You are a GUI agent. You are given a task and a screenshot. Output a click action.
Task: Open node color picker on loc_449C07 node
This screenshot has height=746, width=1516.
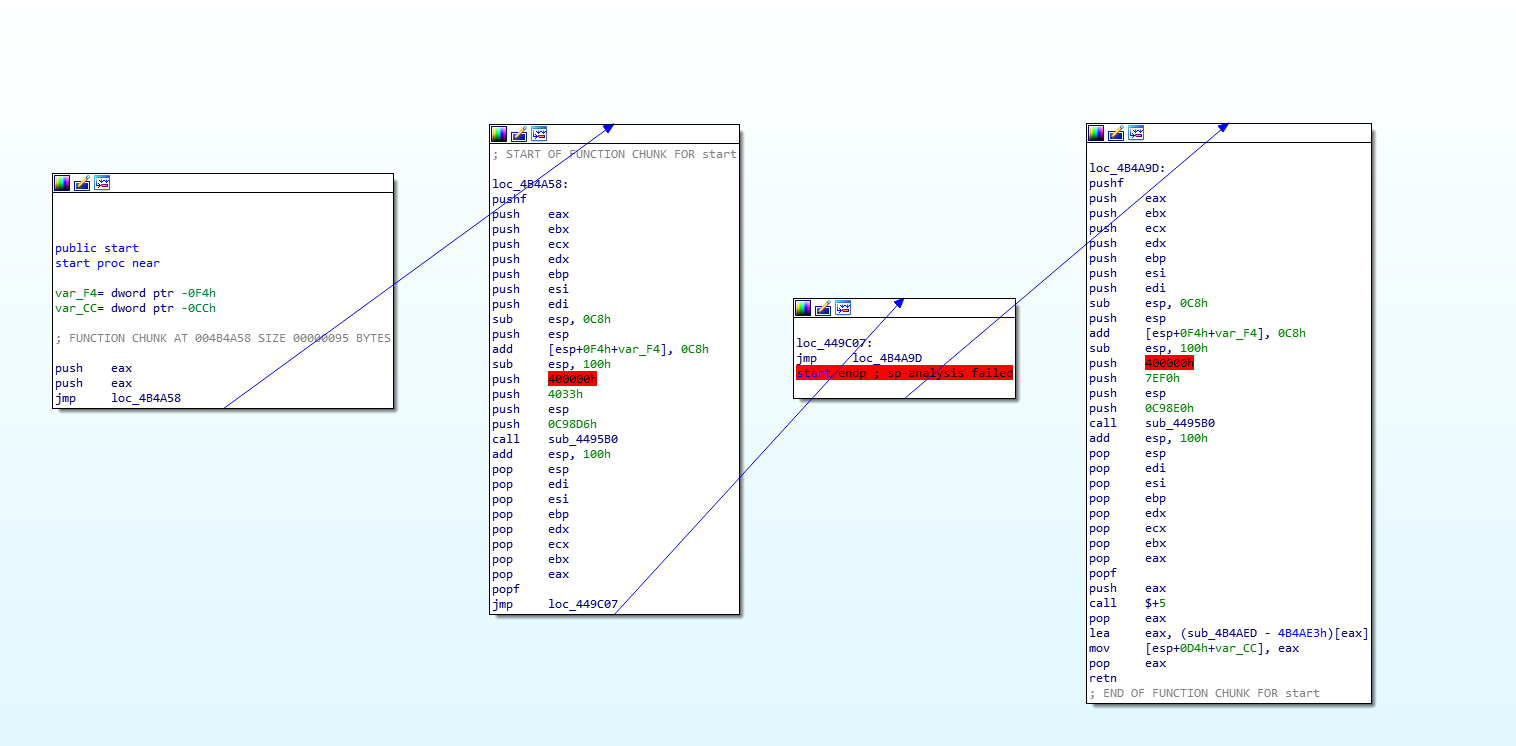[x=803, y=308]
